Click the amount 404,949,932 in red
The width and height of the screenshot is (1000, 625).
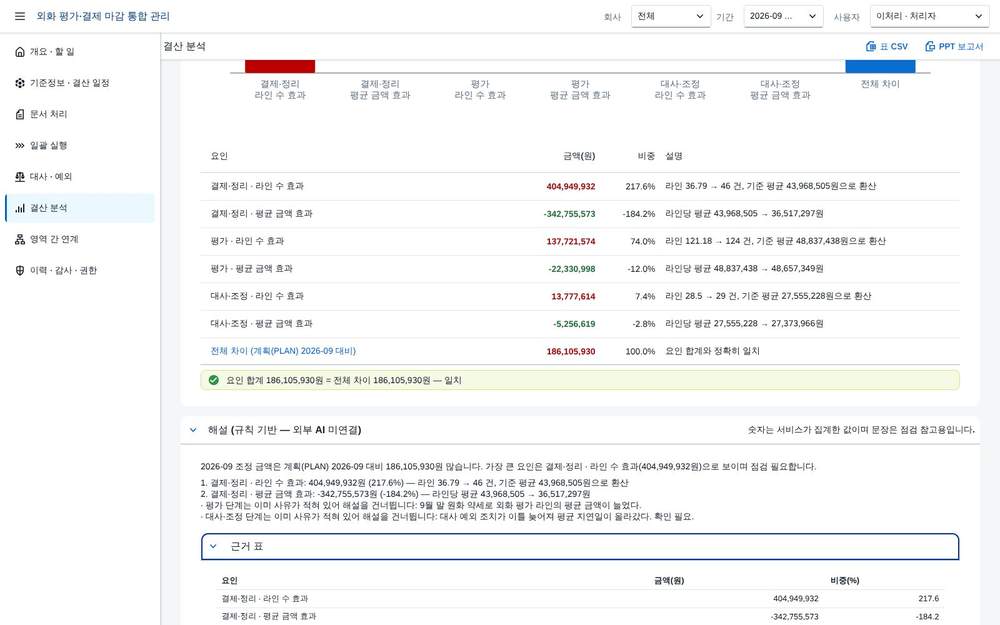pyautogui.click(x=571, y=187)
